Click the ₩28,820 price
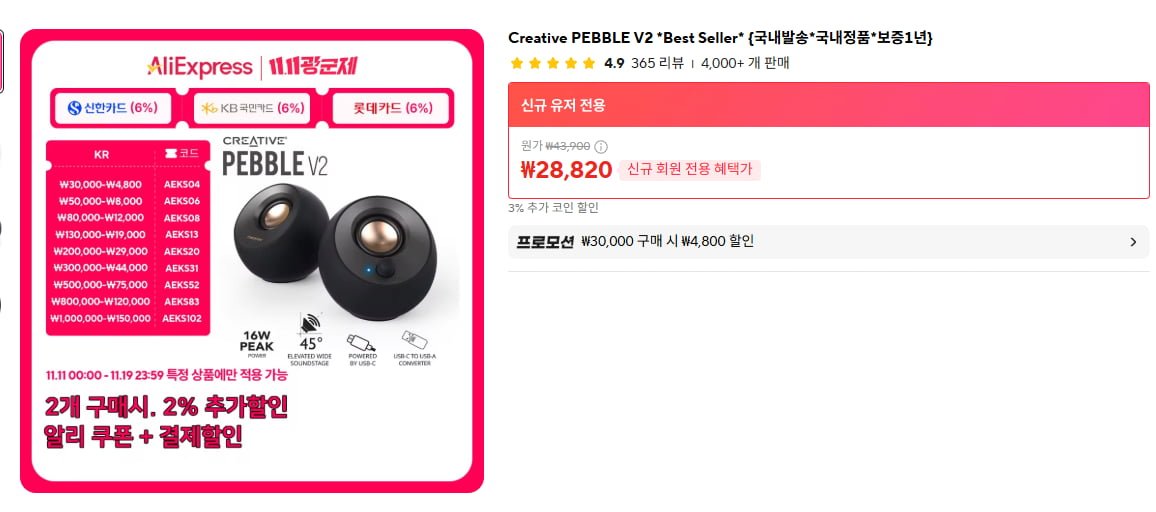 tap(566, 170)
